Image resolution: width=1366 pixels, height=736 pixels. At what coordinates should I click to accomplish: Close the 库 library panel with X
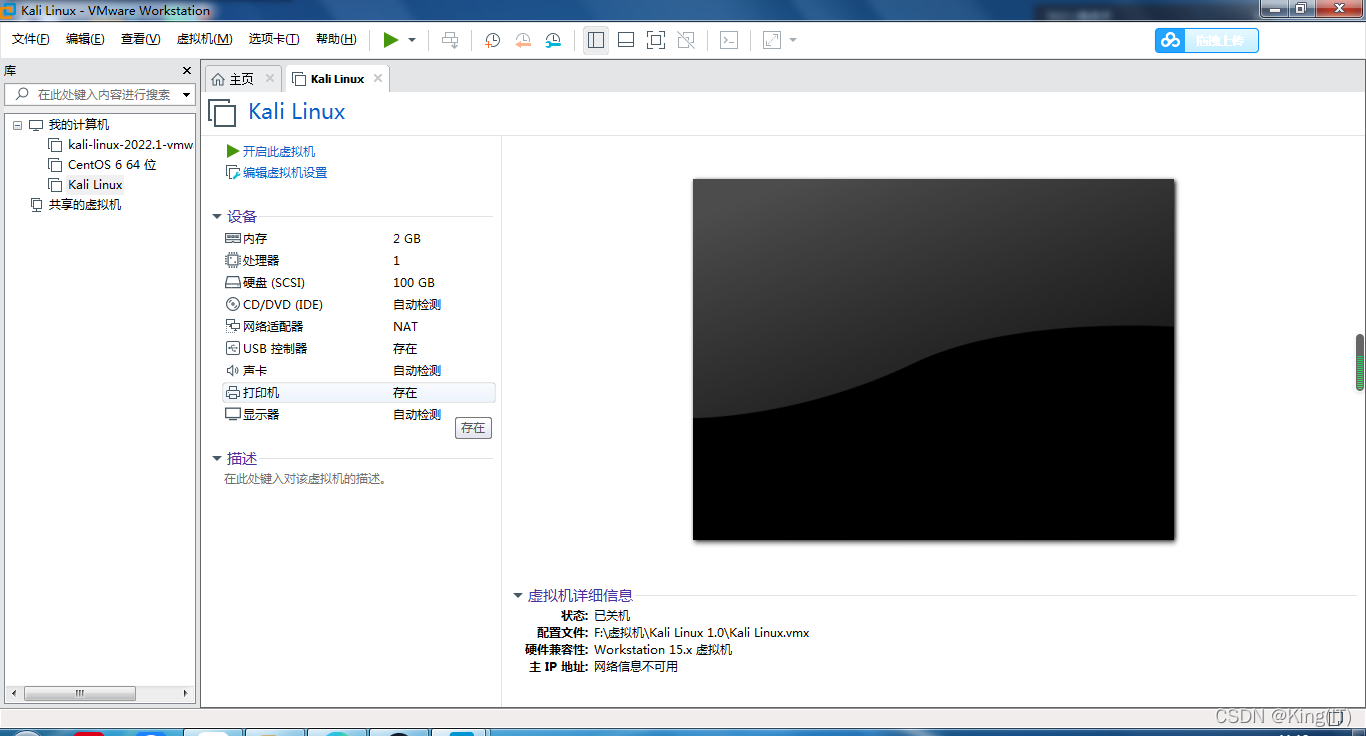tap(186, 71)
